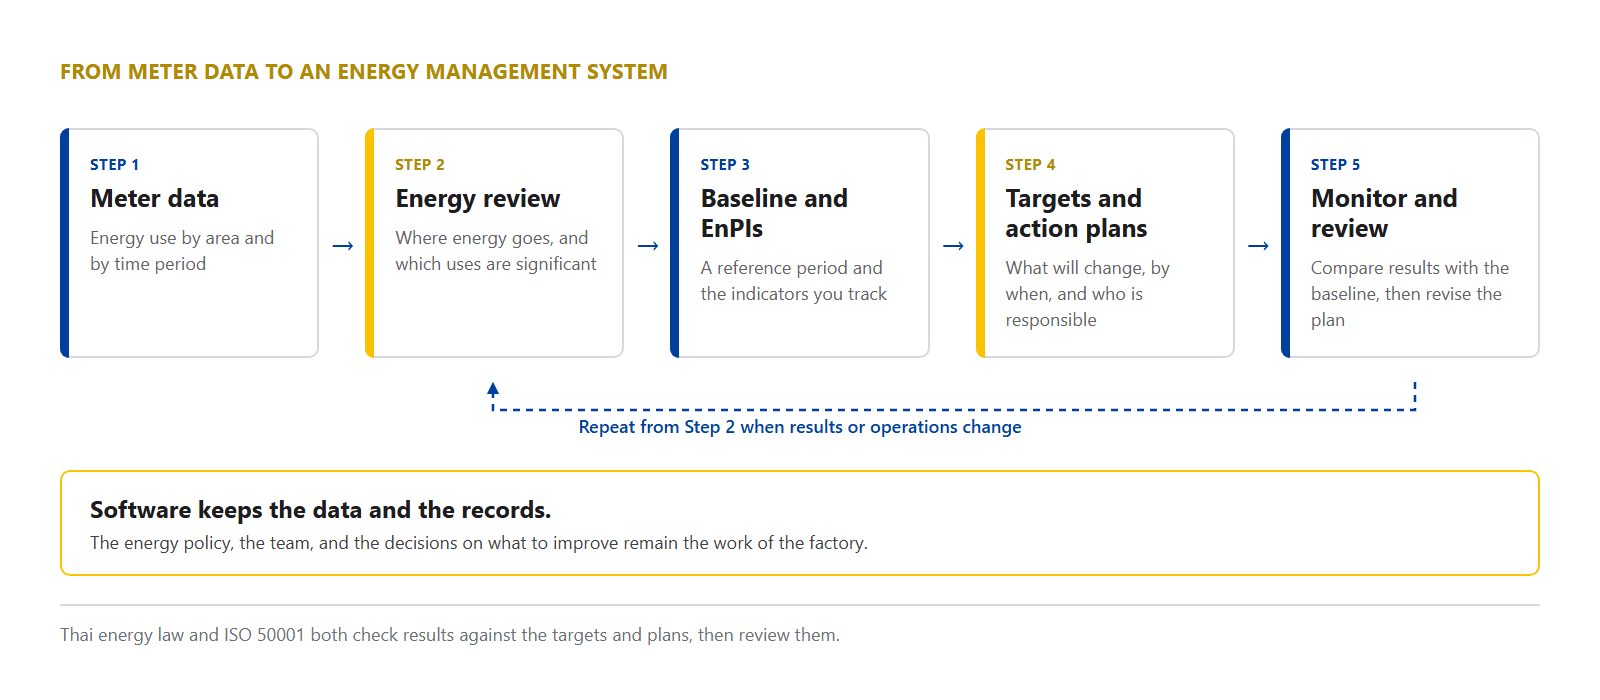
Task: Click the "Baseline and EnPIs" heading
Action: pyautogui.click(x=774, y=214)
